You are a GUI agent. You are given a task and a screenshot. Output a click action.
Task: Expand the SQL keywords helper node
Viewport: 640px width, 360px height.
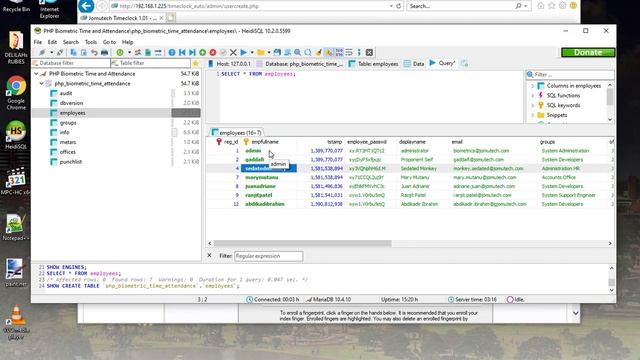click(532, 105)
